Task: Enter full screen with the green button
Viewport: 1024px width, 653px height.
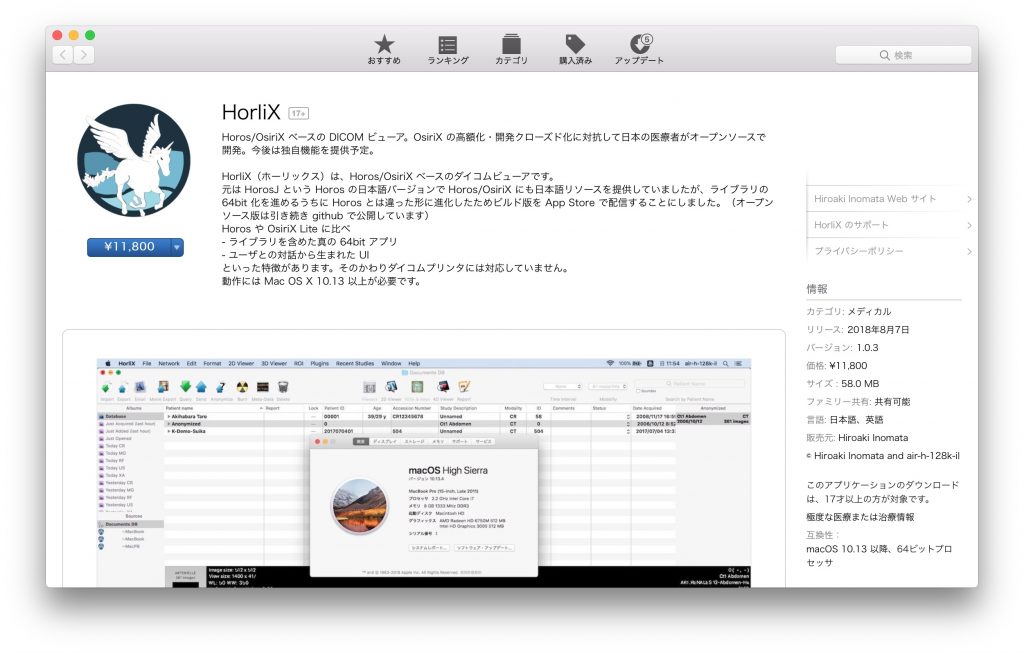Action: click(x=90, y=35)
